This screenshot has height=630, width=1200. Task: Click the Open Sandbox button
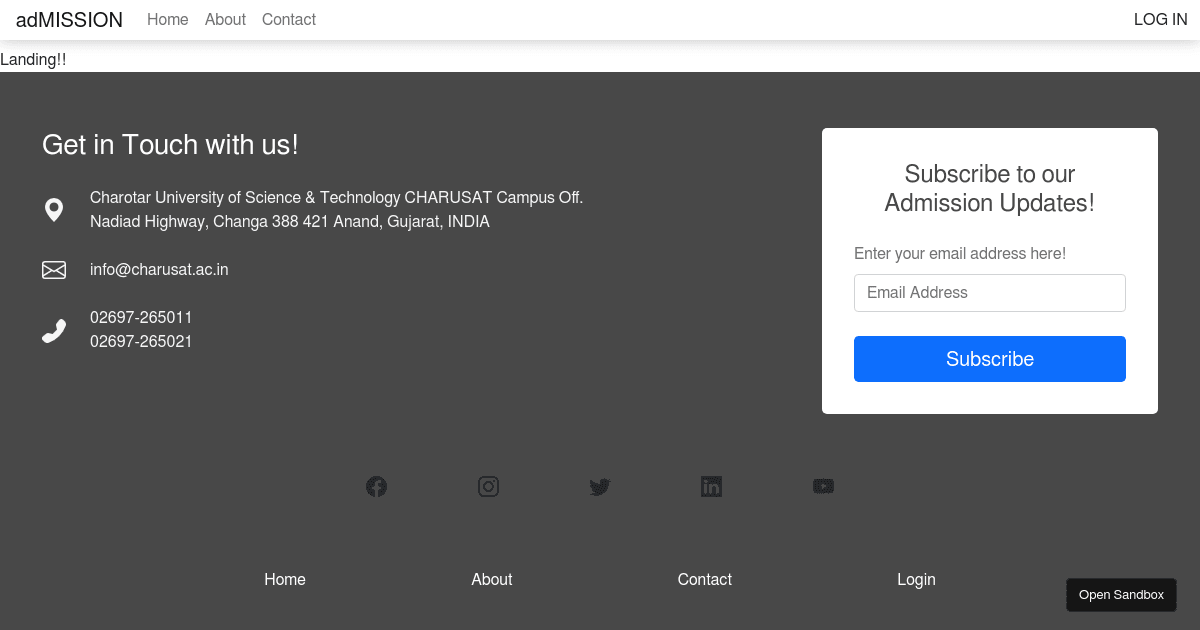(x=1121, y=595)
